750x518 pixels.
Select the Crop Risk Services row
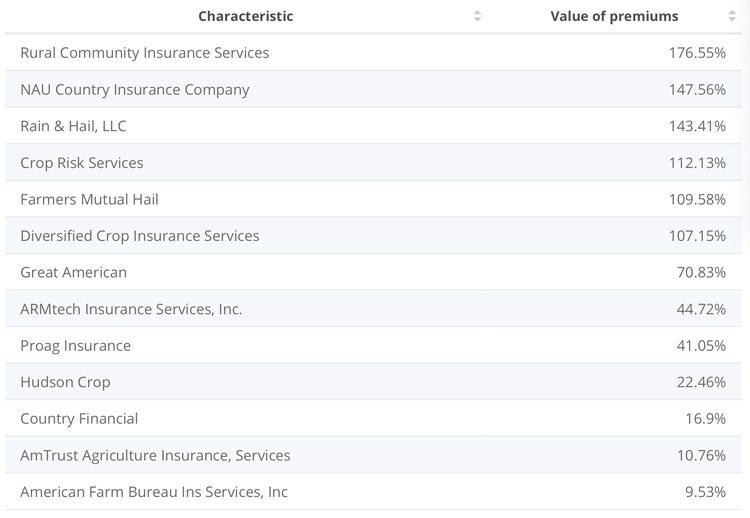82,163
